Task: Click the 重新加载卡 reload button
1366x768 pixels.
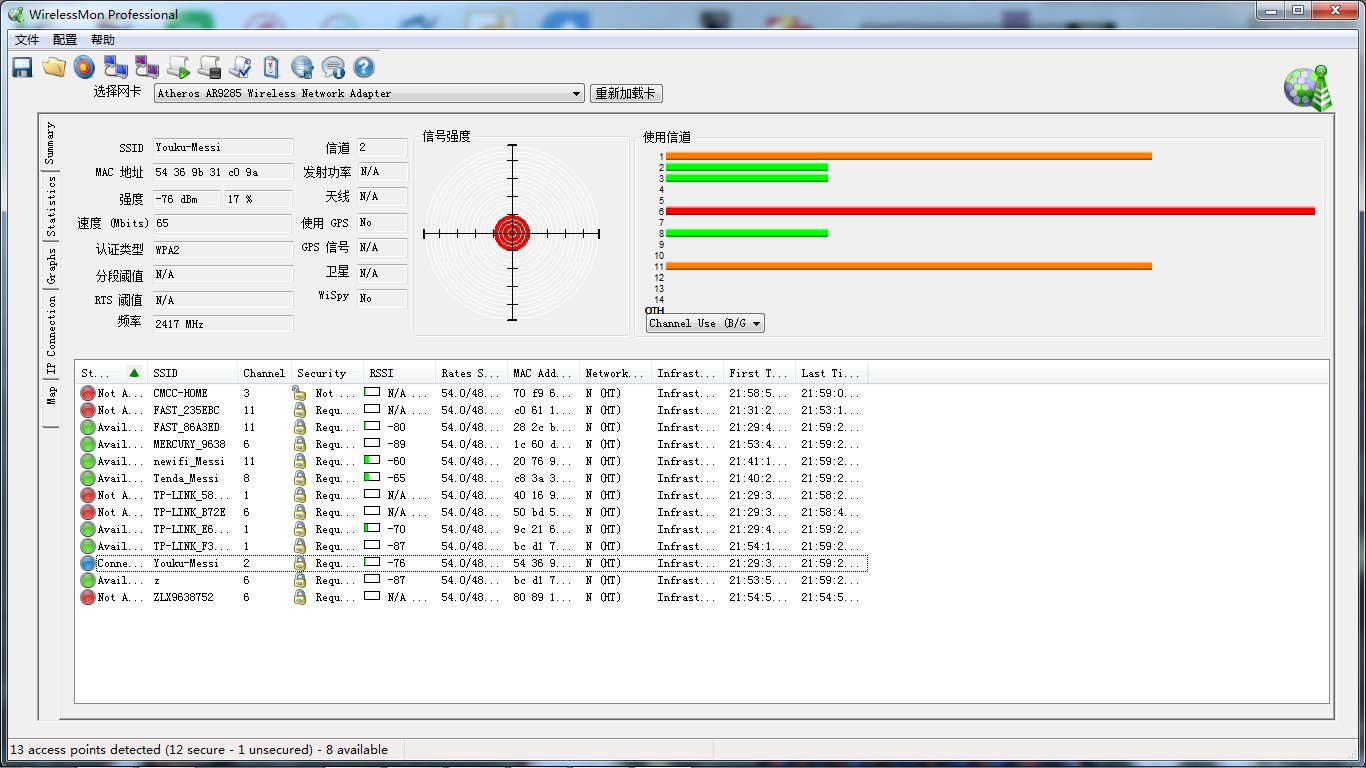Action: [626, 94]
